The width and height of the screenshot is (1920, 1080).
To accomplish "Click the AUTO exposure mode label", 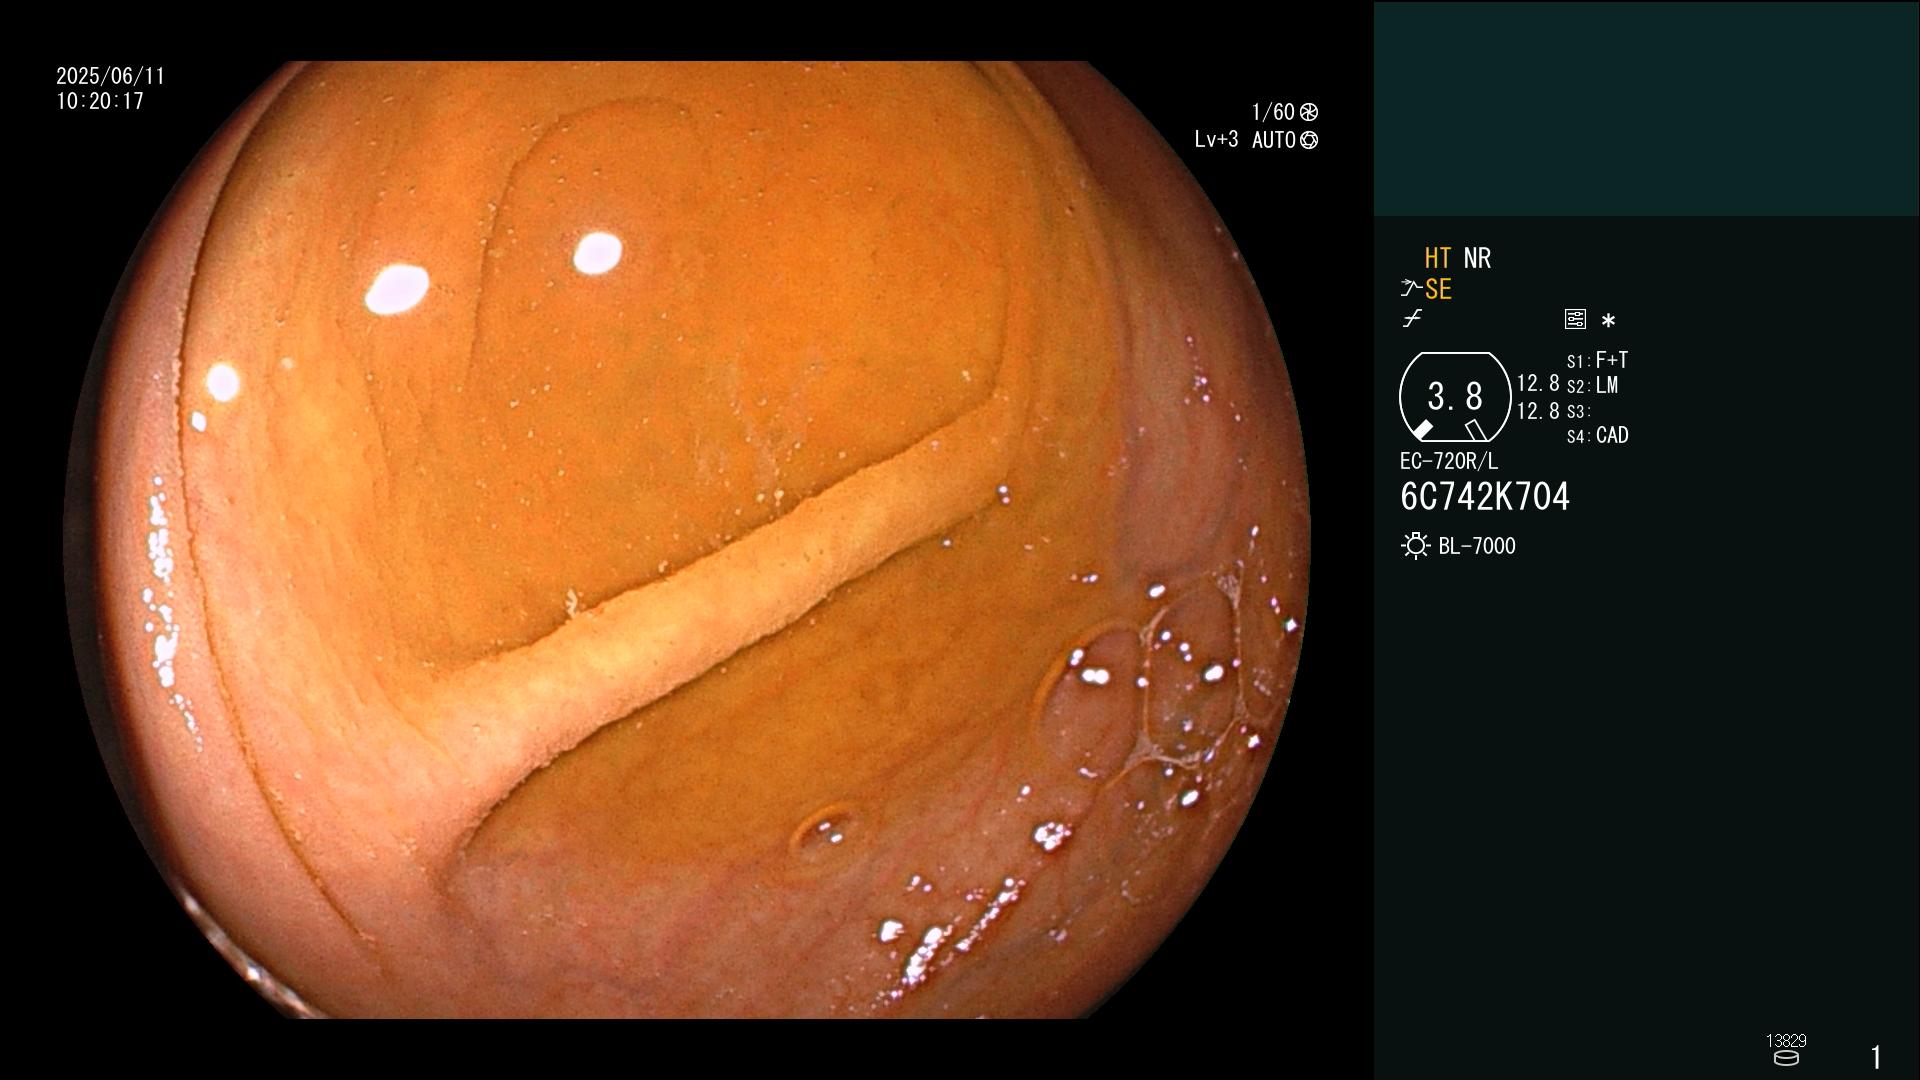I will (1274, 140).
